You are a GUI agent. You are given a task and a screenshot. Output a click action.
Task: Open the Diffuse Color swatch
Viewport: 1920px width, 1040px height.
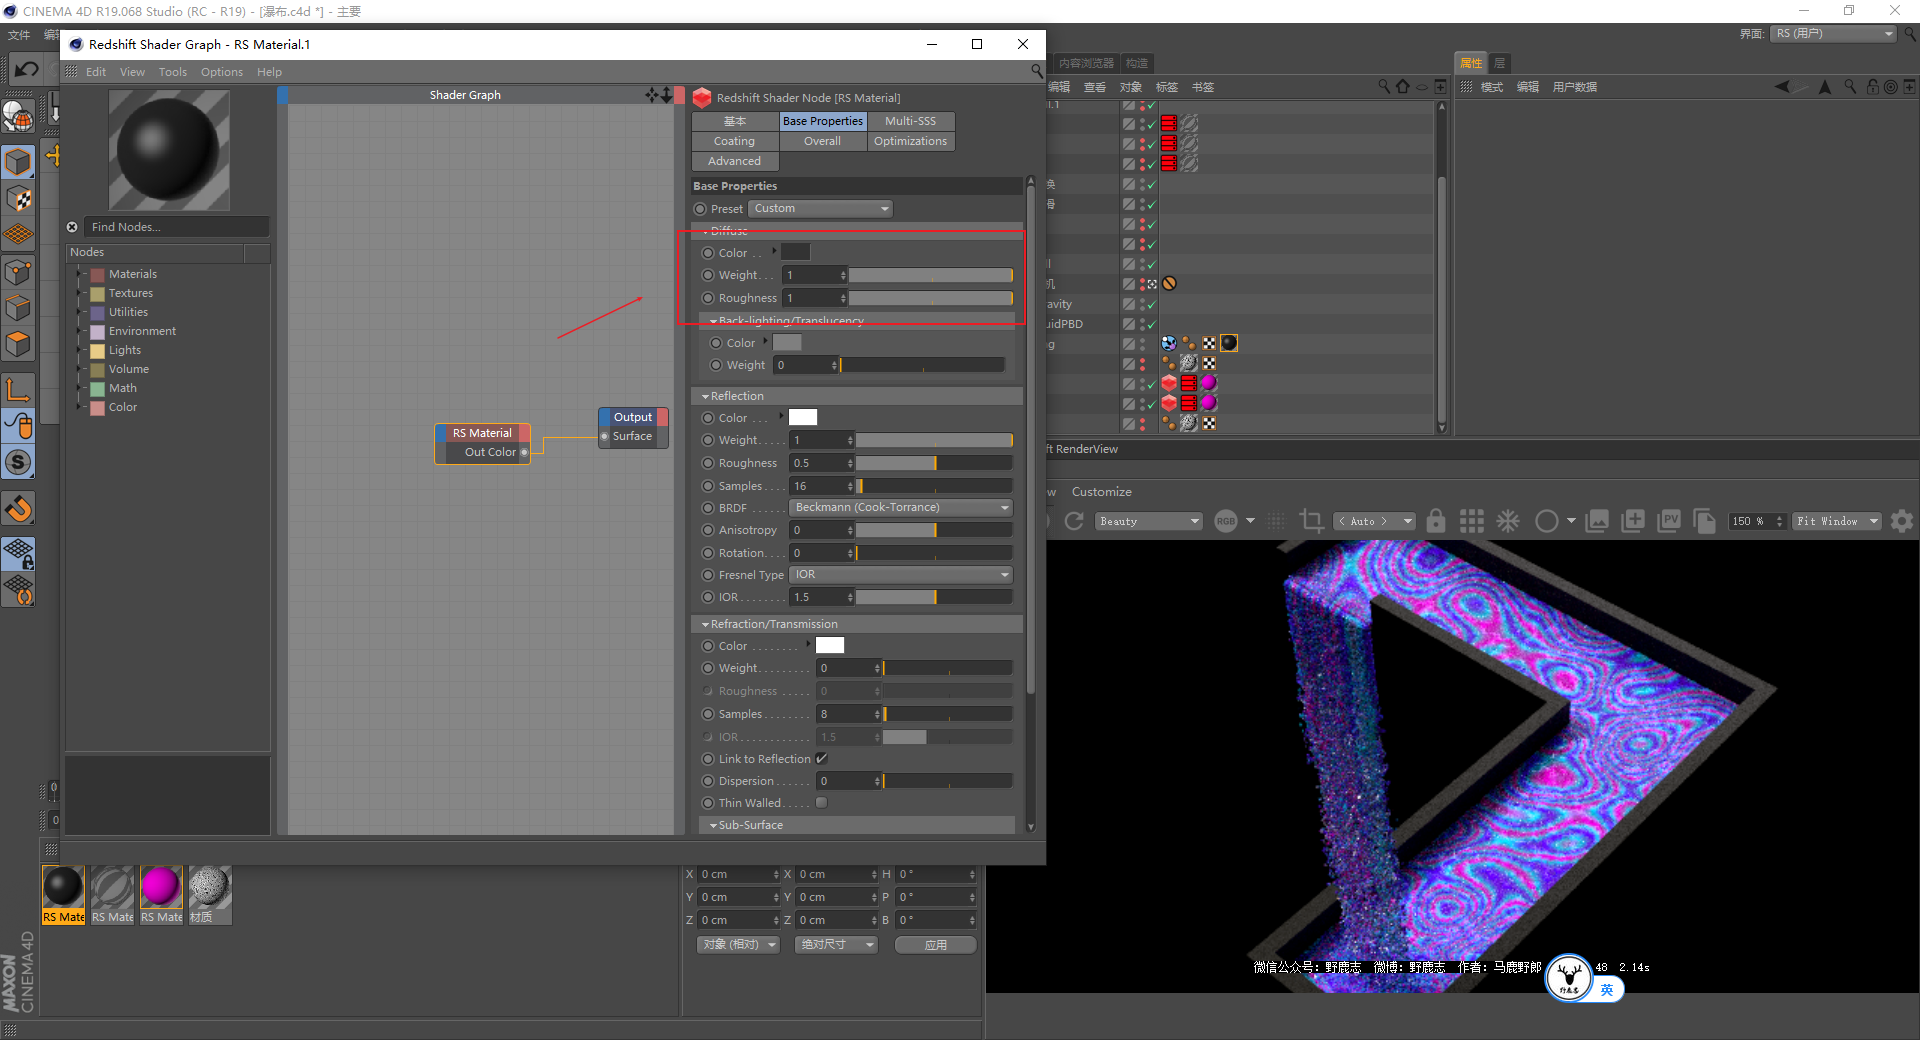(x=796, y=252)
